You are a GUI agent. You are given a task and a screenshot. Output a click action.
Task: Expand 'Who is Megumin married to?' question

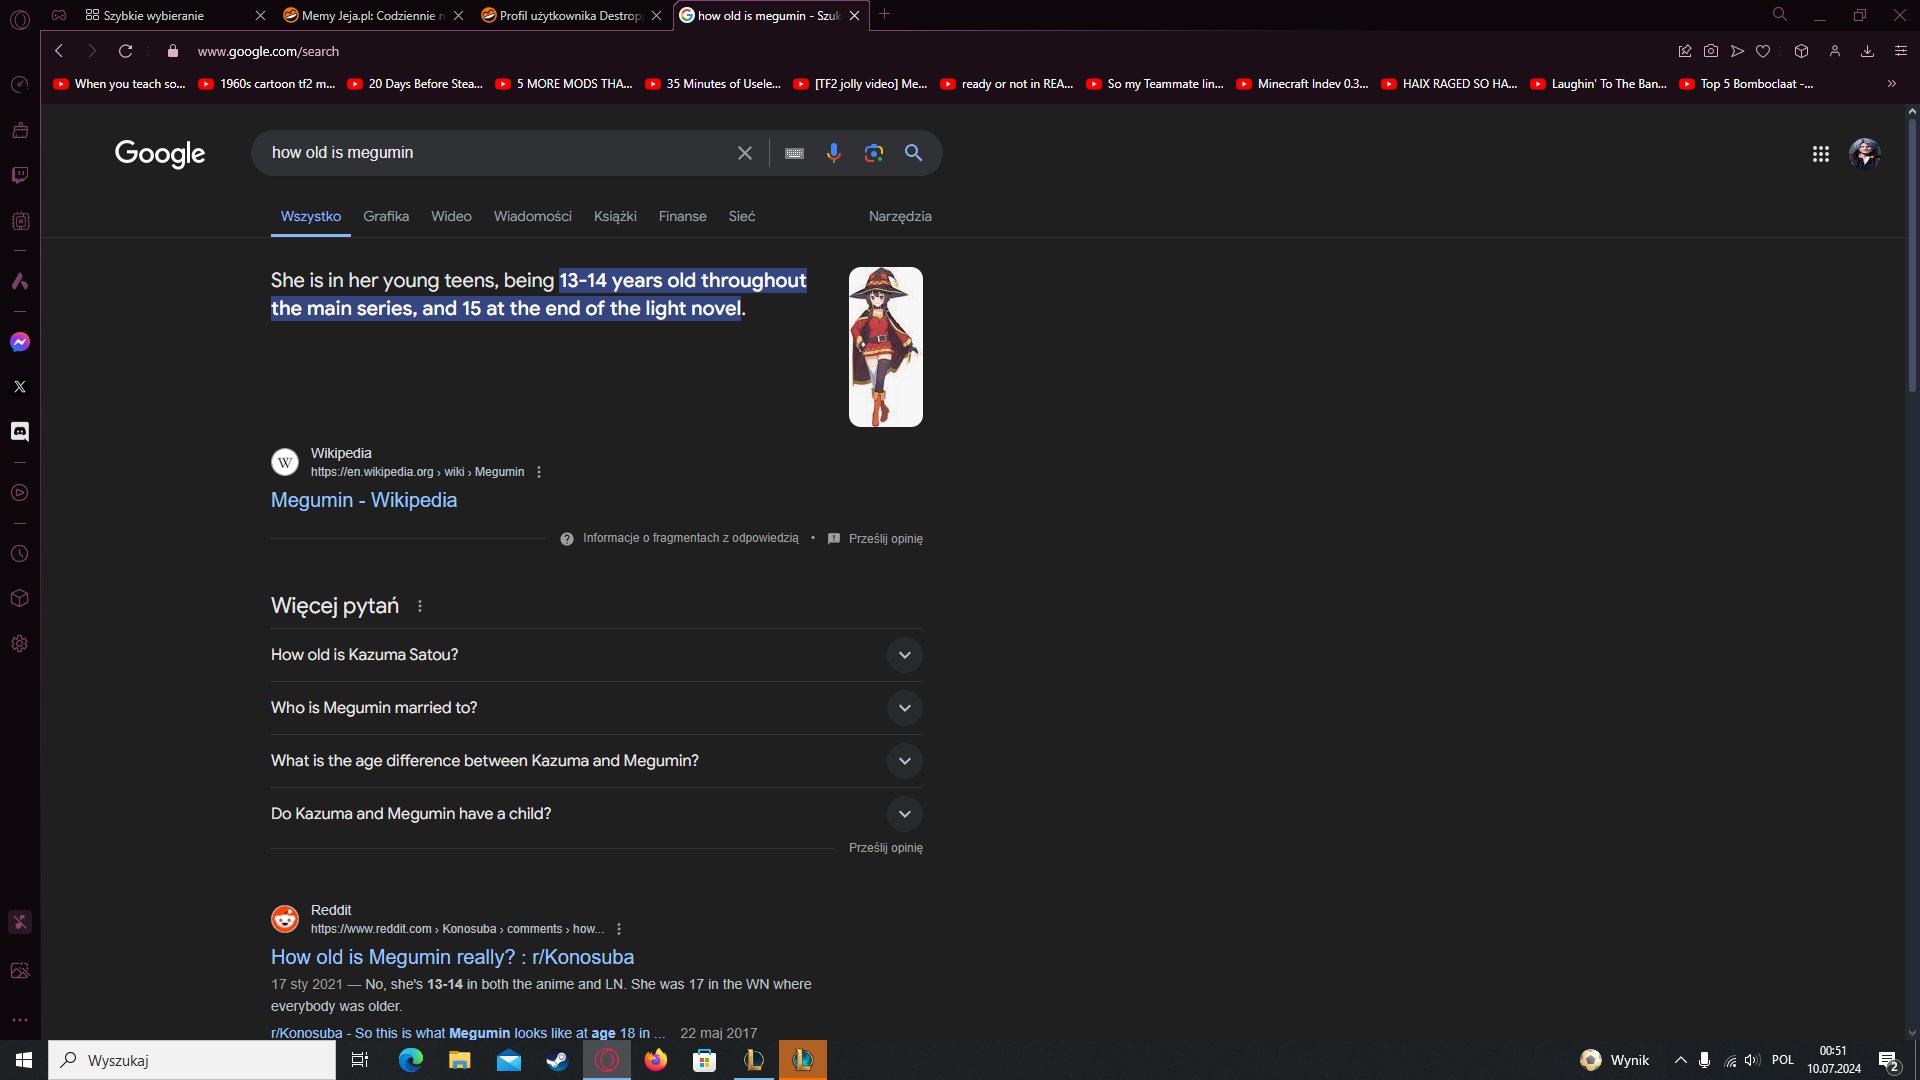click(597, 708)
